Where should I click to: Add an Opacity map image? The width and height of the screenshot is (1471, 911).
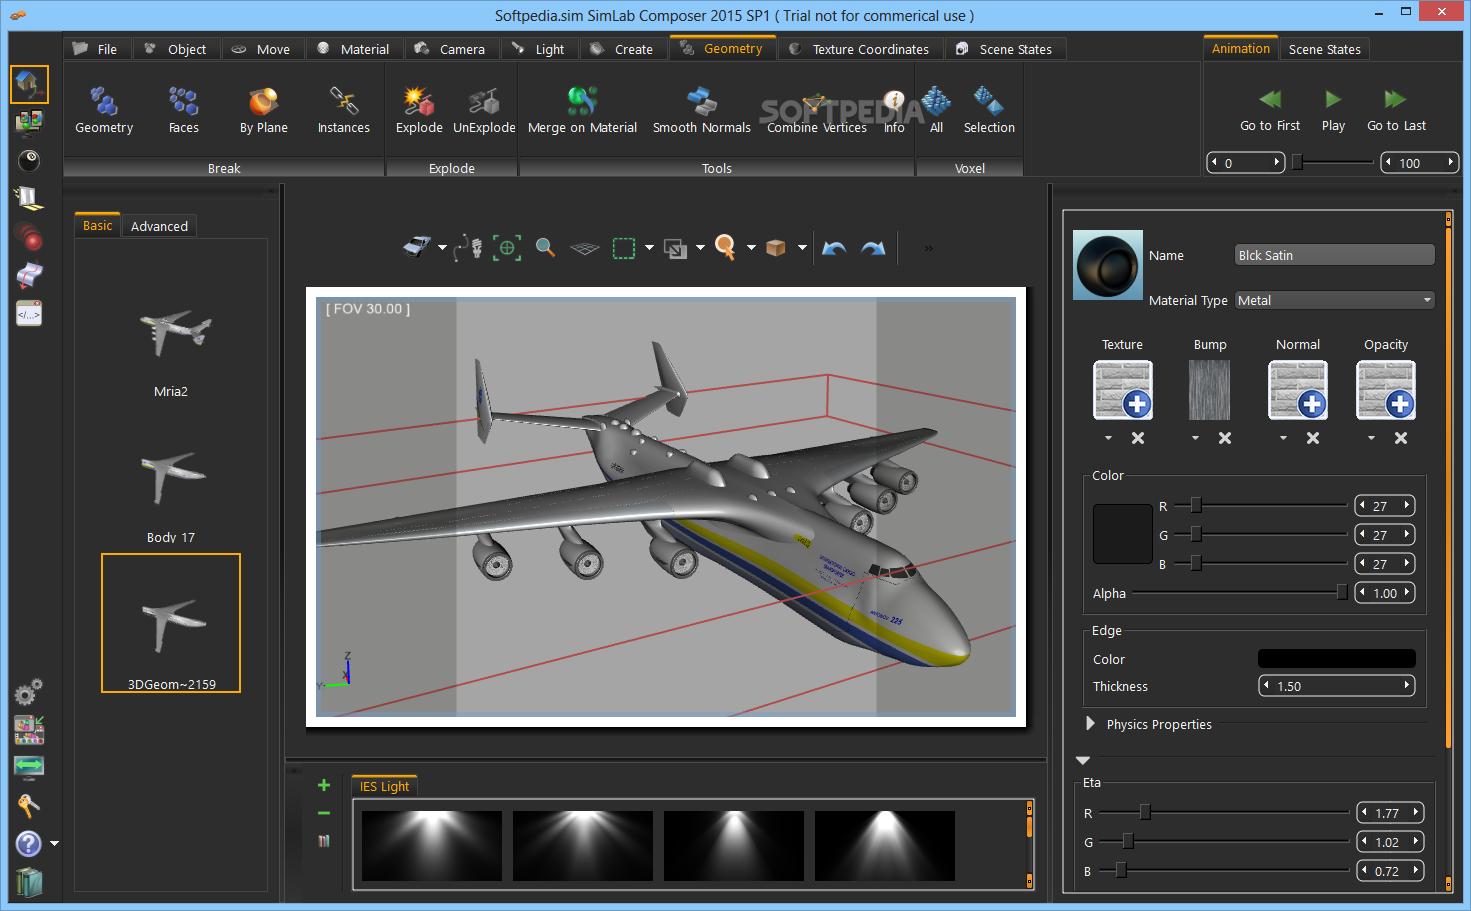click(1386, 390)
